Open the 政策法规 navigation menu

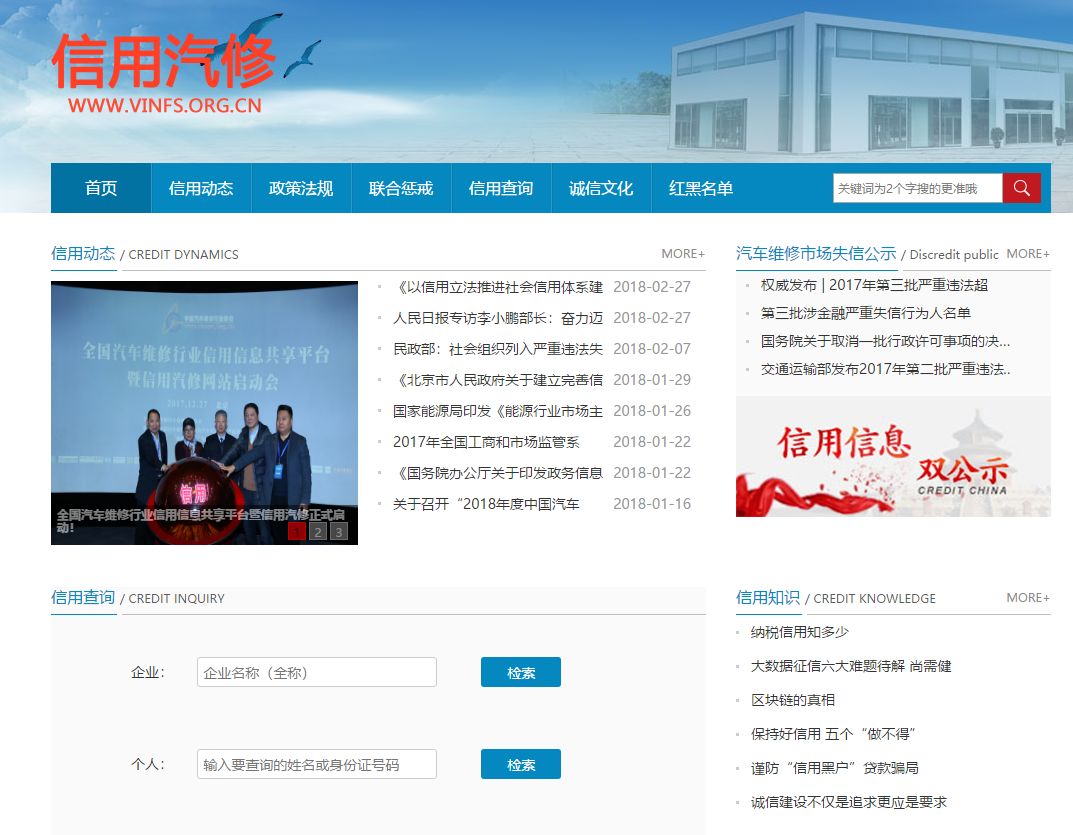pos(301,187)
